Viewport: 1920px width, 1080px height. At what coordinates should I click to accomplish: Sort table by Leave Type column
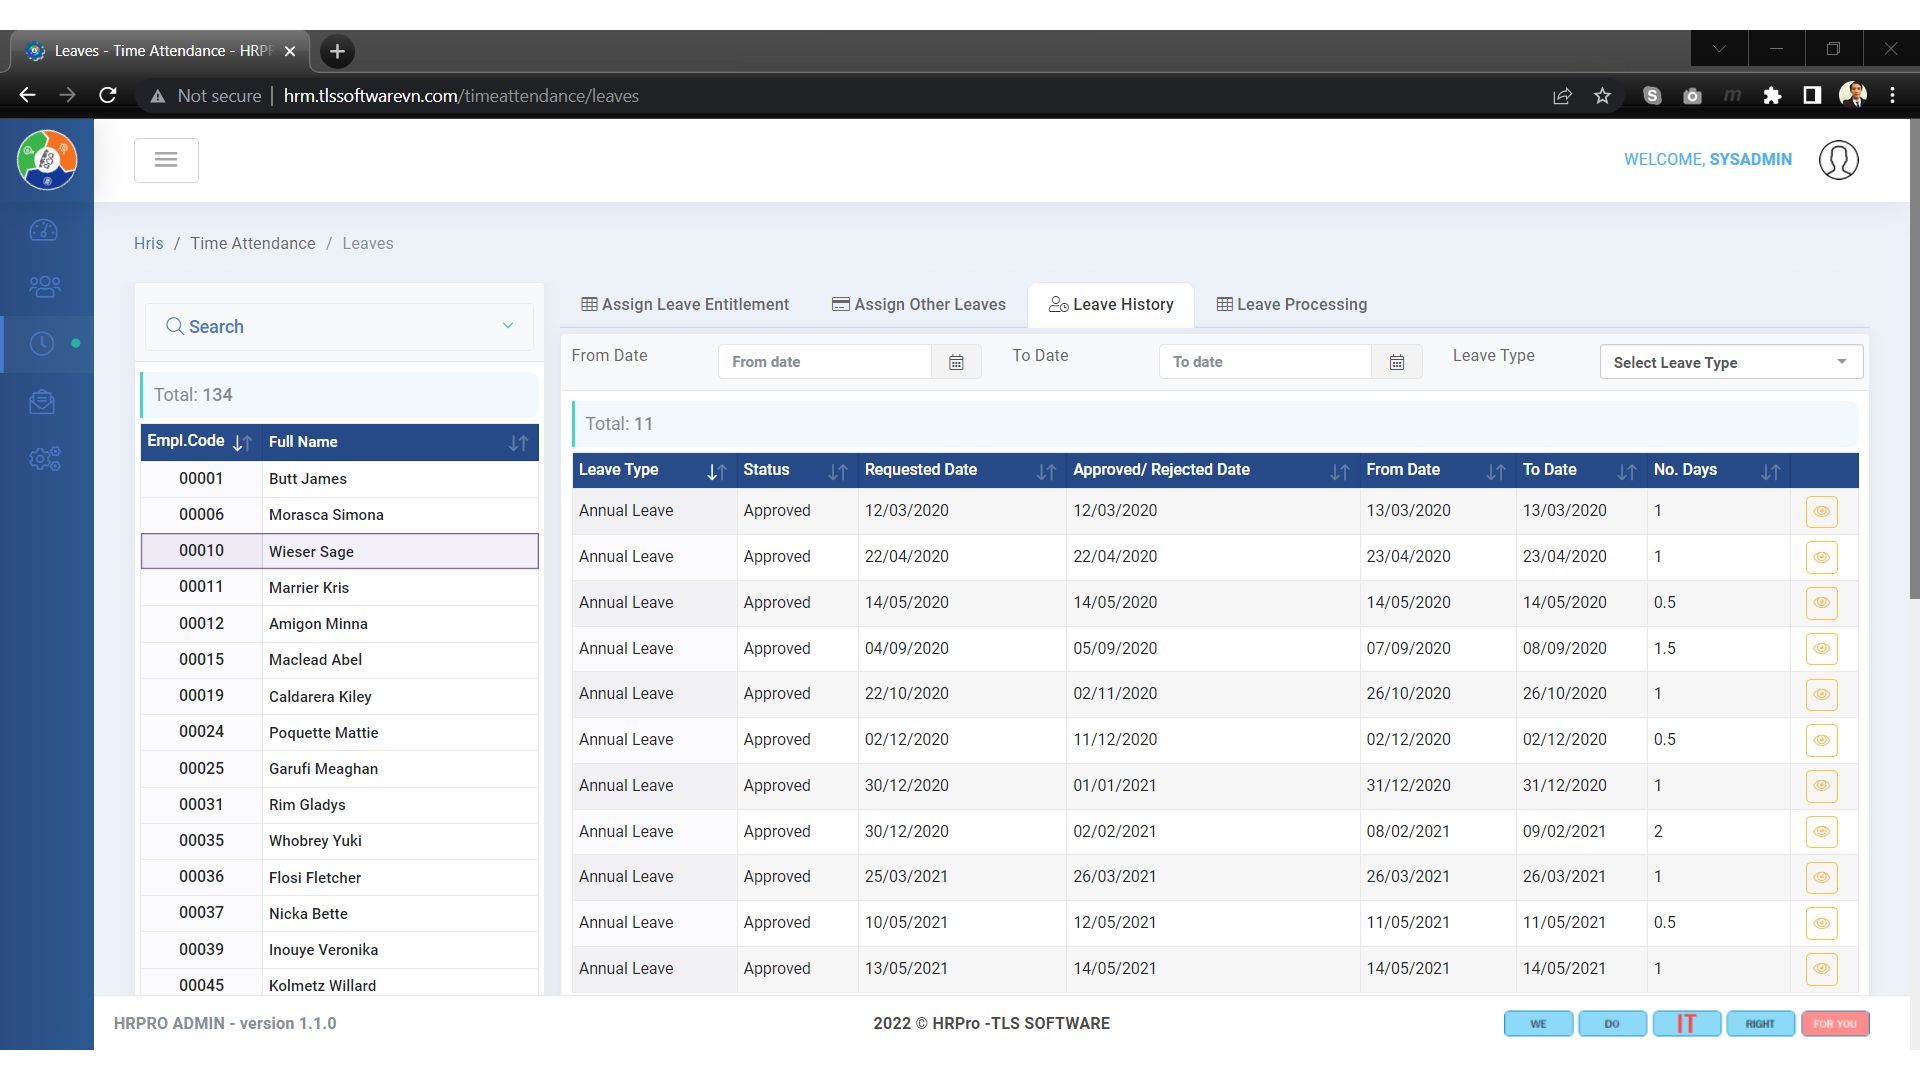click(x=716, y=471)
